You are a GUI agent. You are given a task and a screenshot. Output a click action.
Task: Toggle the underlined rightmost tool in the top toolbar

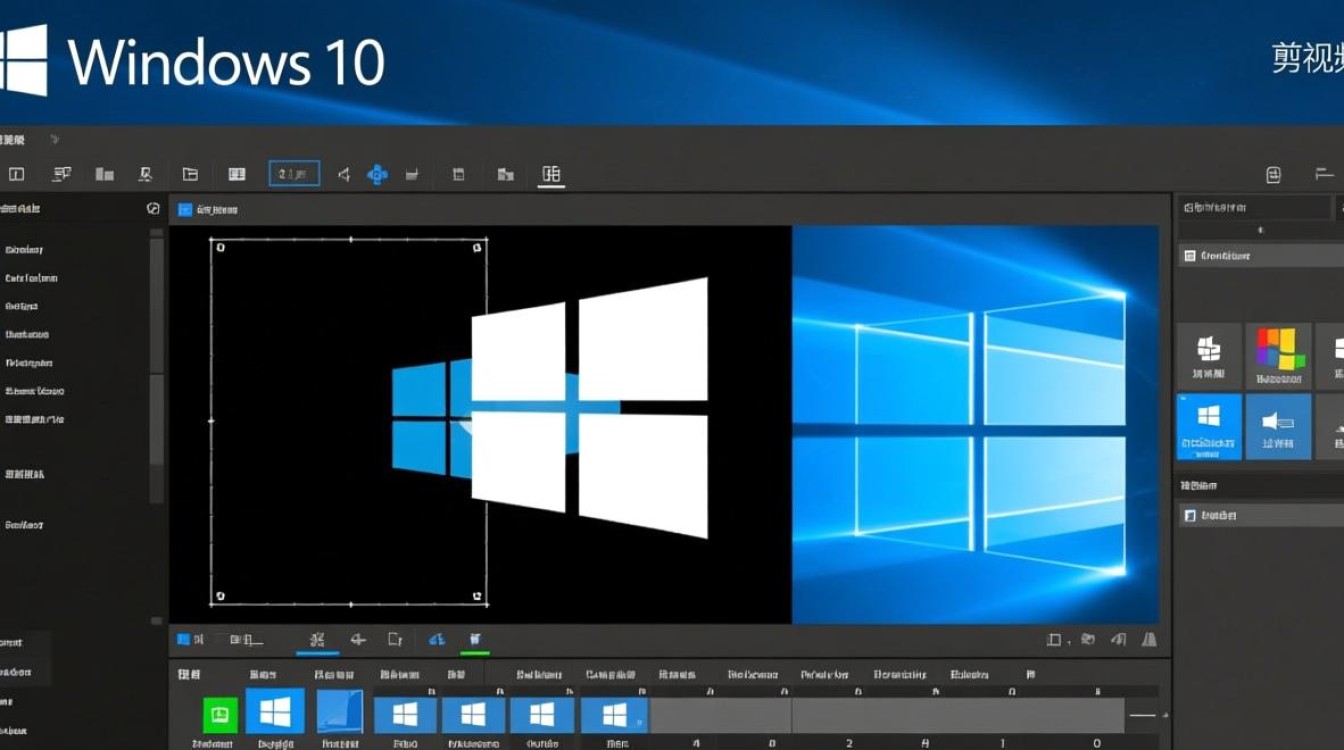point(550,173)
